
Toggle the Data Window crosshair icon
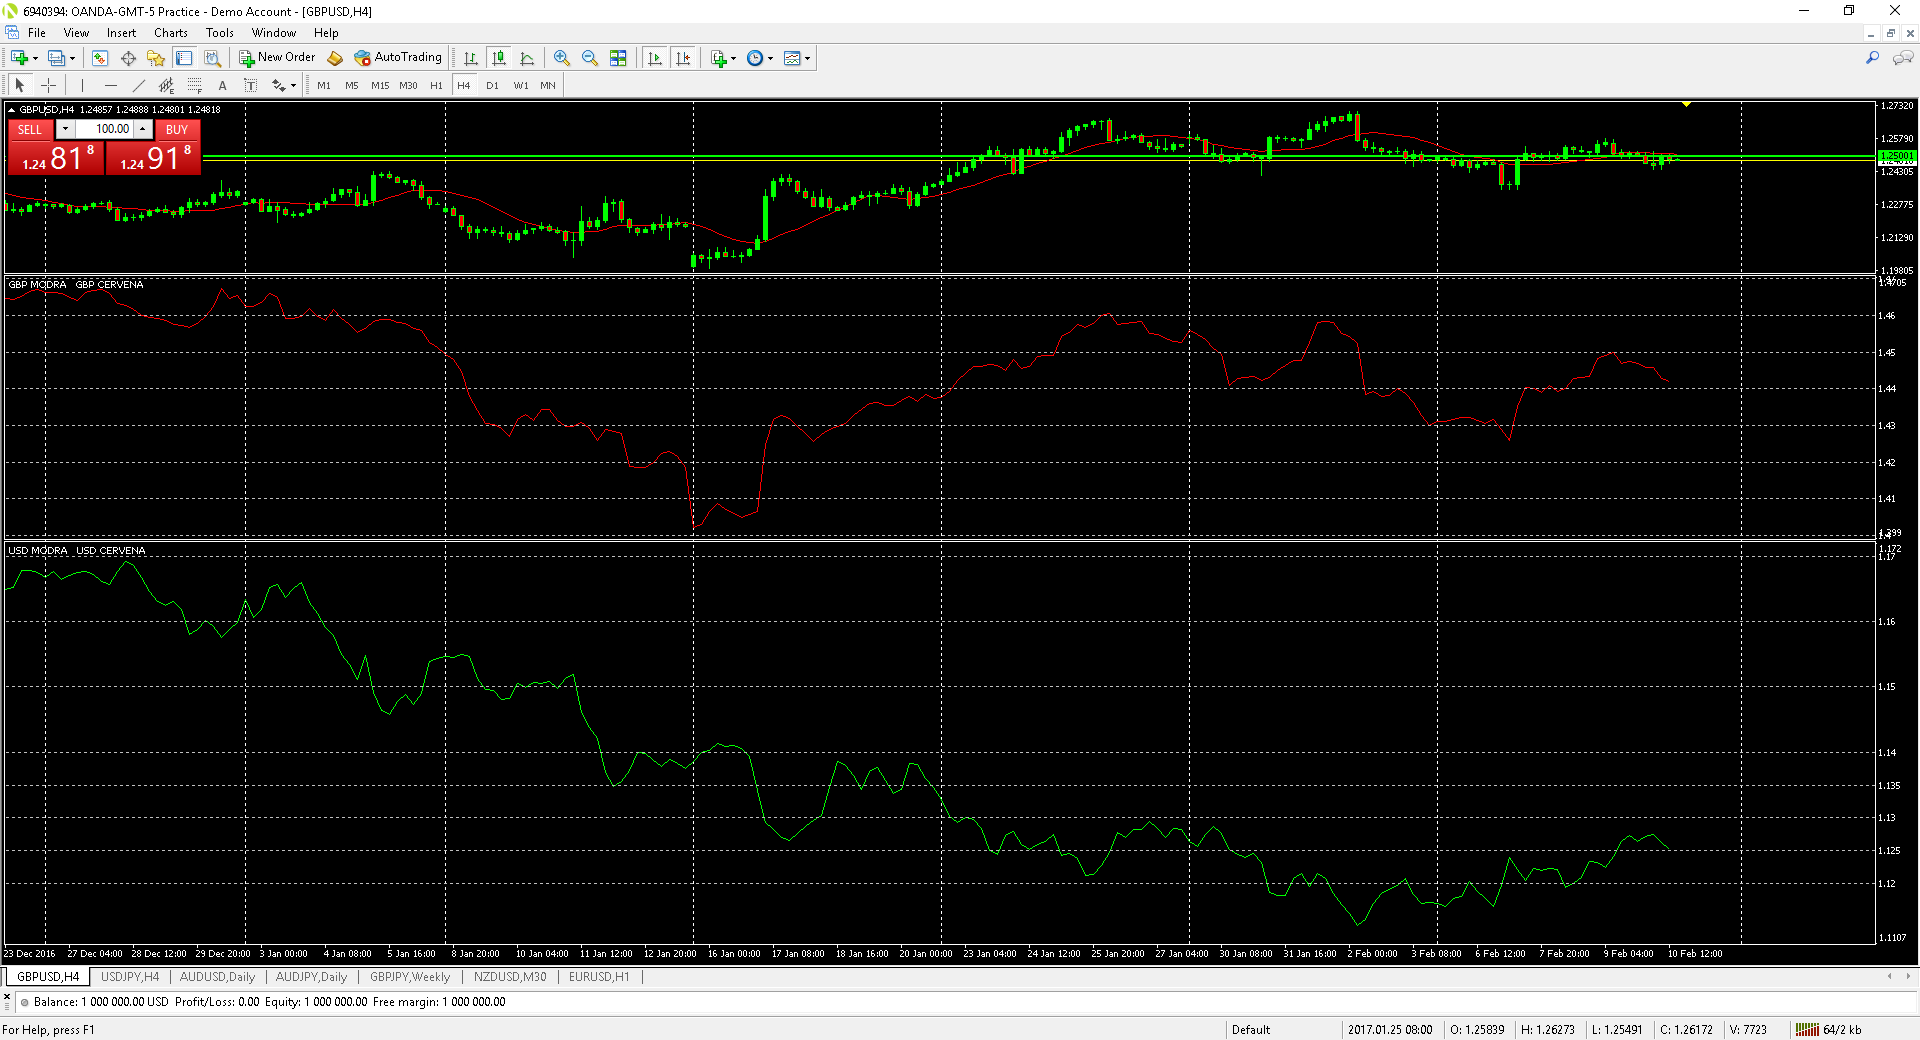[128, 58]
